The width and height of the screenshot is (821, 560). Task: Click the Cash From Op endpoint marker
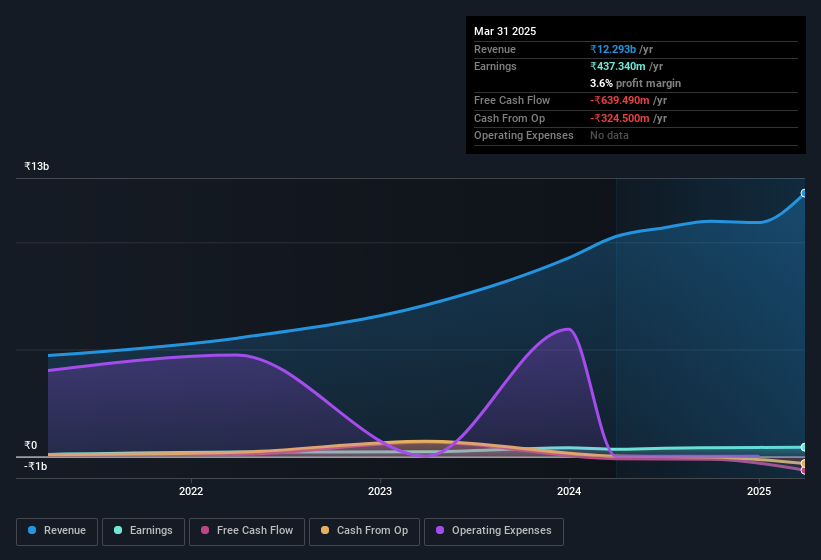coord(804,464)
